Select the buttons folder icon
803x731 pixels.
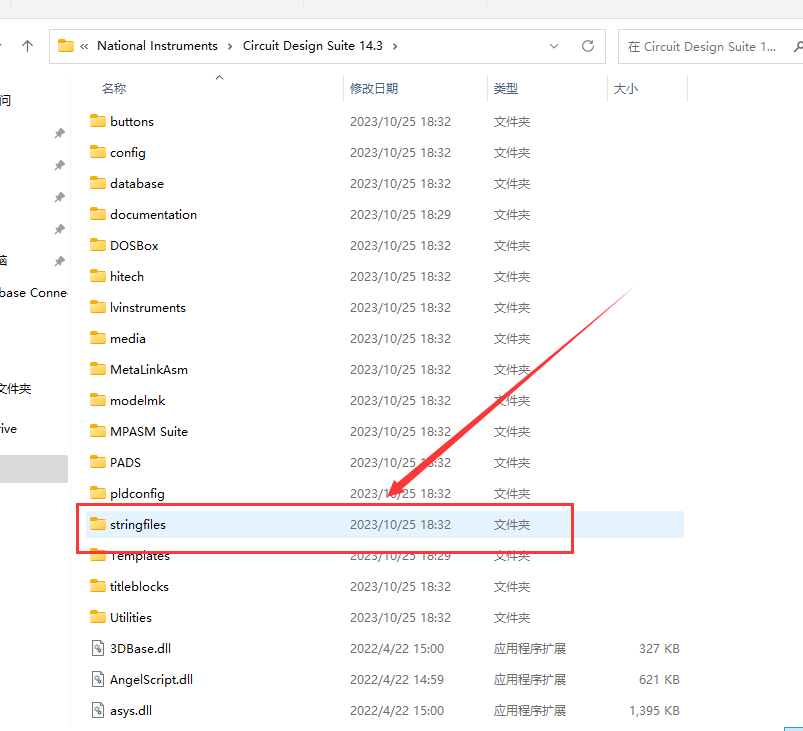point(97,121)
